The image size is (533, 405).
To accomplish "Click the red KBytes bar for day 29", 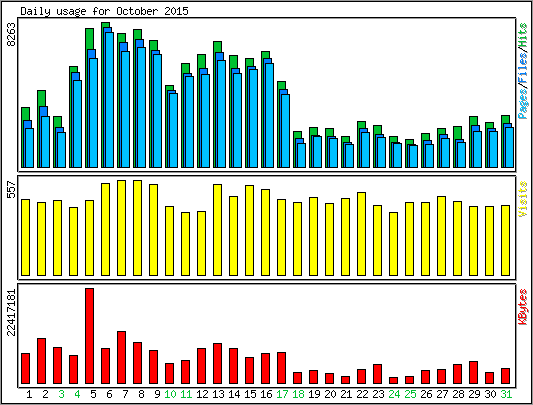I will click(x=474, y=373).
